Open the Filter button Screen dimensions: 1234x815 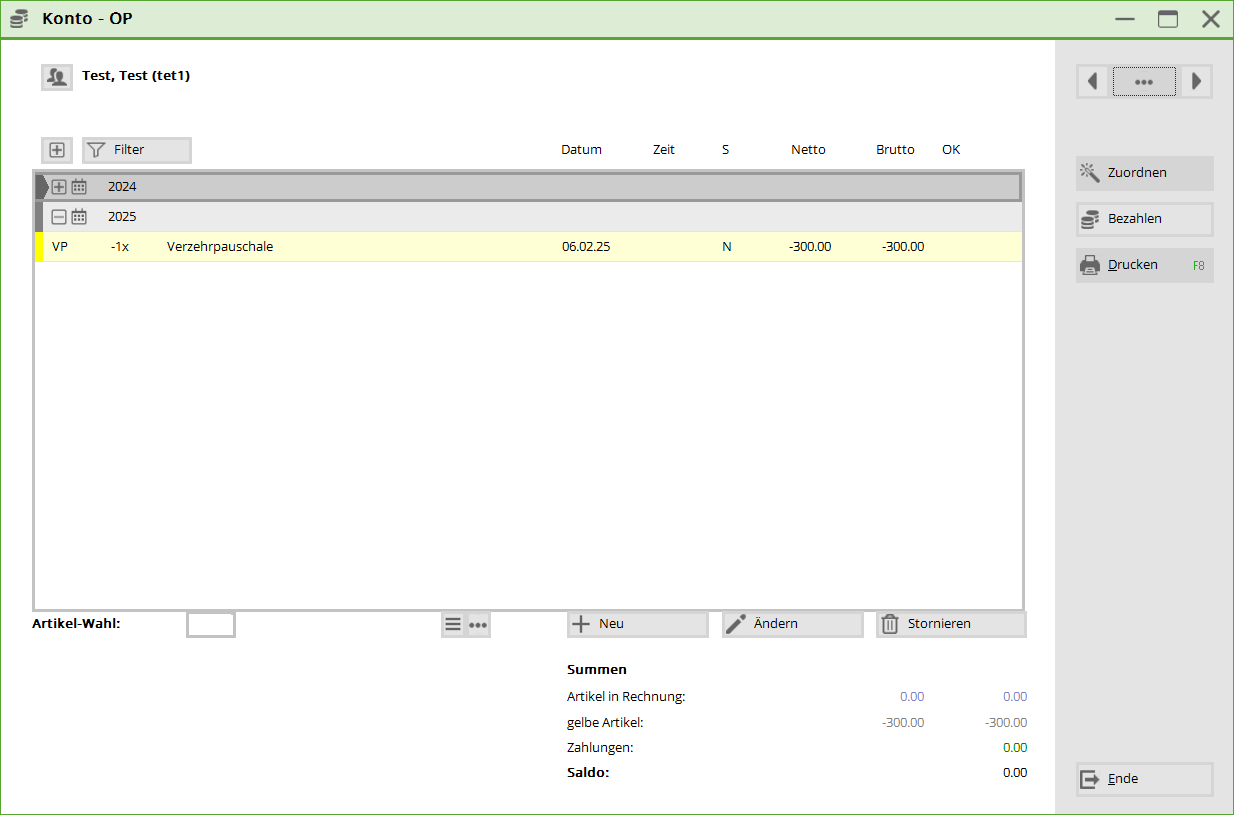pos(136,150)
